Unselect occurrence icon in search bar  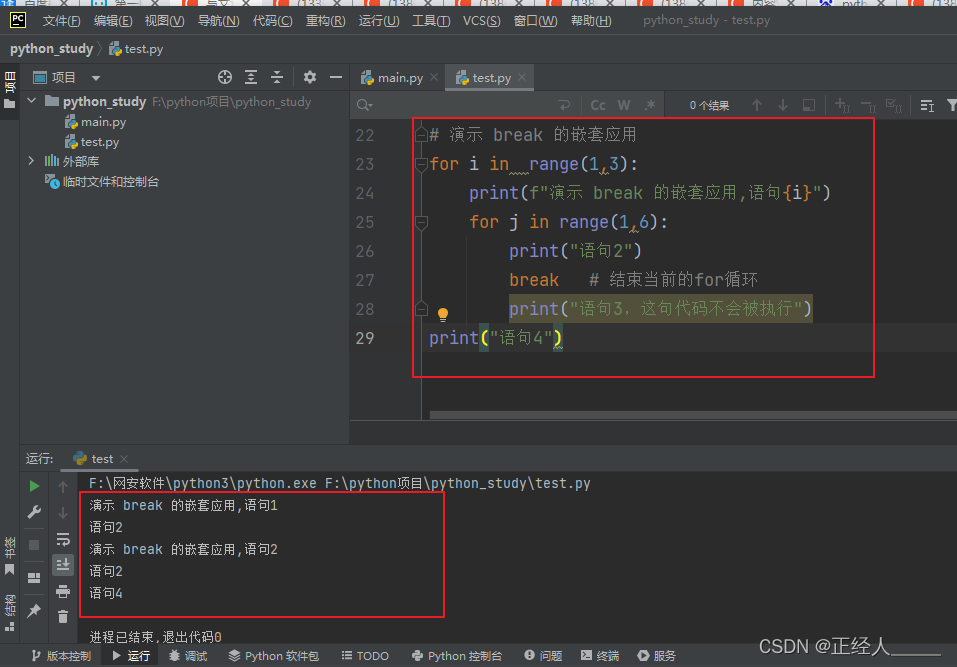(x=868, y=105)
